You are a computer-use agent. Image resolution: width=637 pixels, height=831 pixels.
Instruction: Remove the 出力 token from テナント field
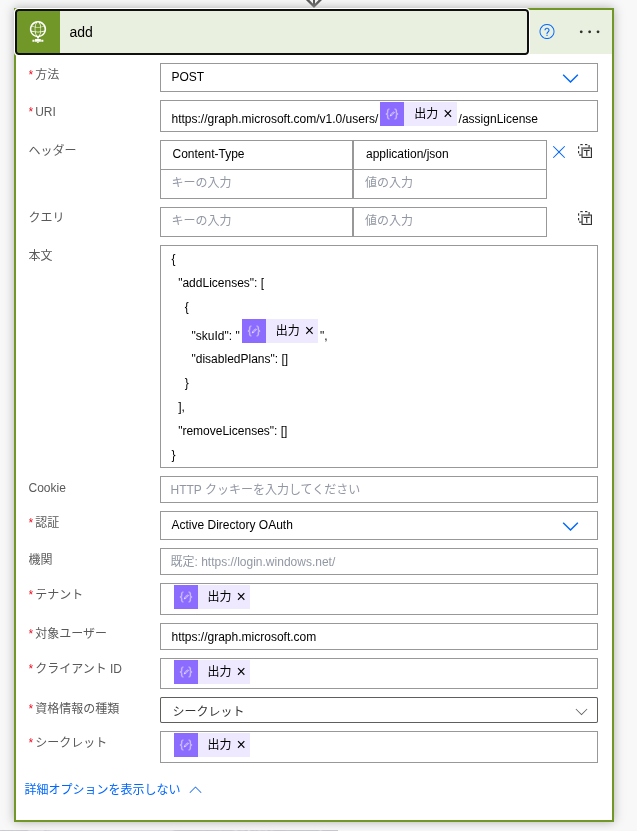(x=241, y=597)
